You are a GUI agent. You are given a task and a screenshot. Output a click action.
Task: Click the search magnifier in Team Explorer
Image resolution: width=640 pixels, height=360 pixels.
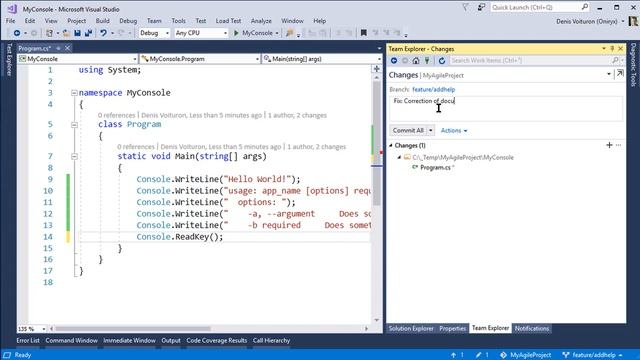[616, 60]
